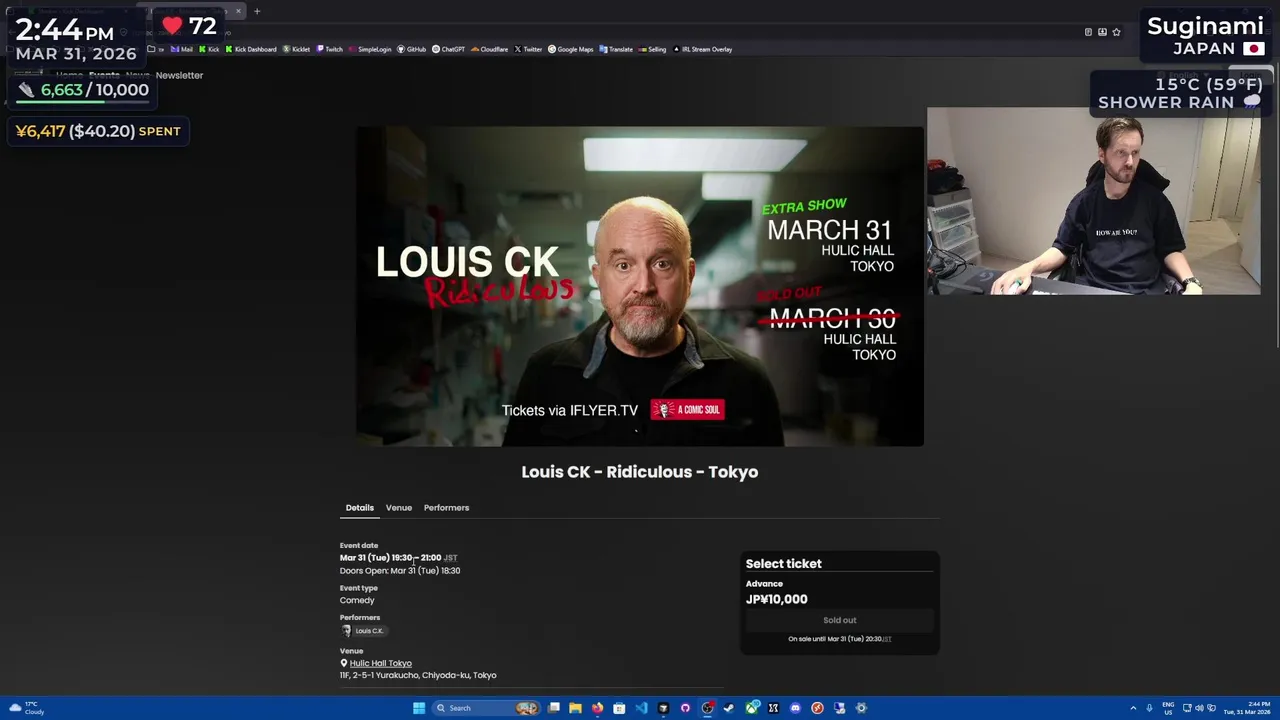Open the Mail bookmark
Viewport: 1280px width, 720px height.
[x=181, y=49]
